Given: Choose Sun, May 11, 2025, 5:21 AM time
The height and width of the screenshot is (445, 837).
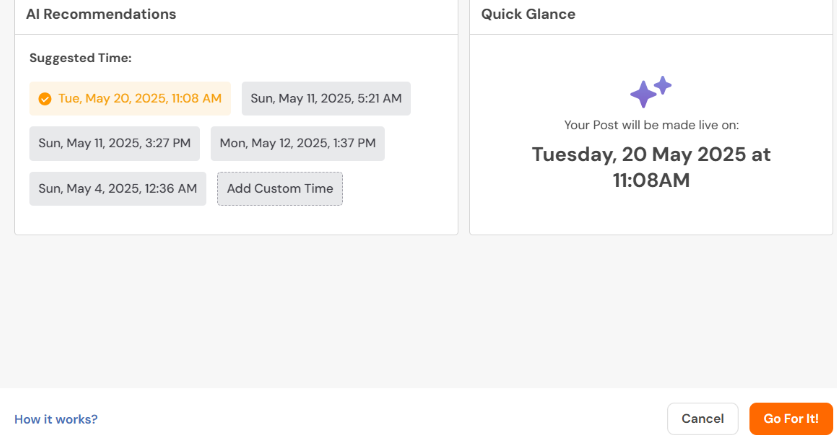Looking at the screenshot, I should tap(326, 99).
